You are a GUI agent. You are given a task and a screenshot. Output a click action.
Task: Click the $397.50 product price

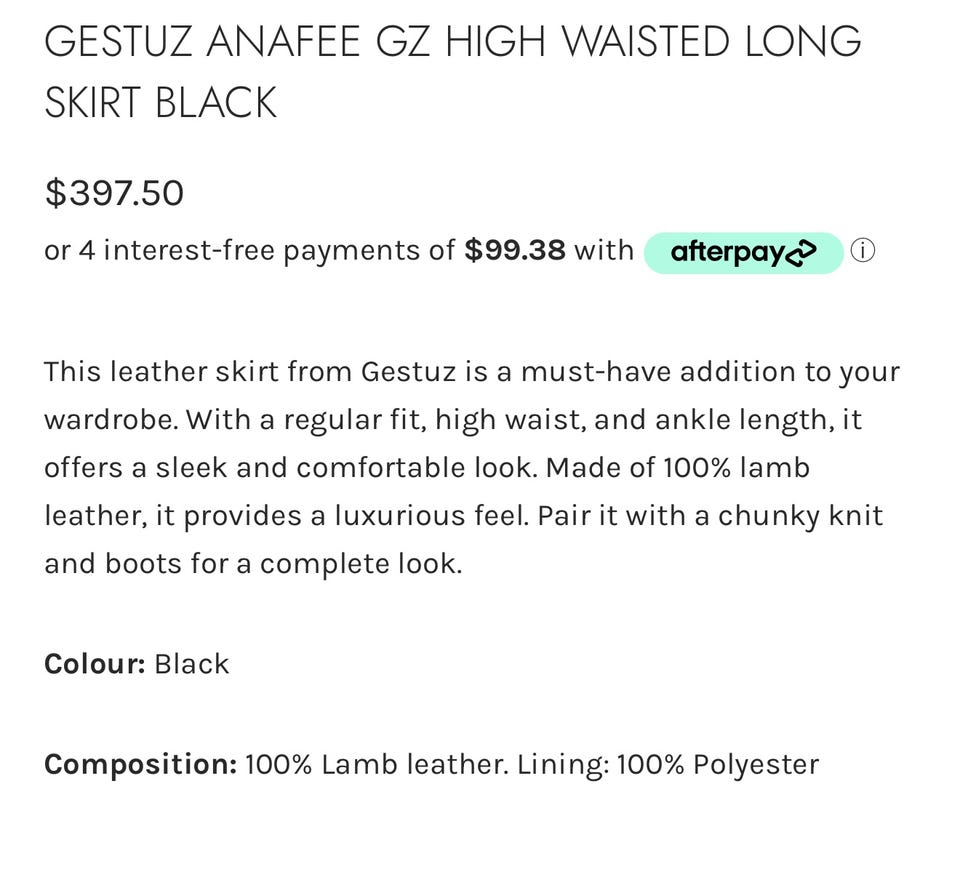pyautogui.click(x=114, y=193)
